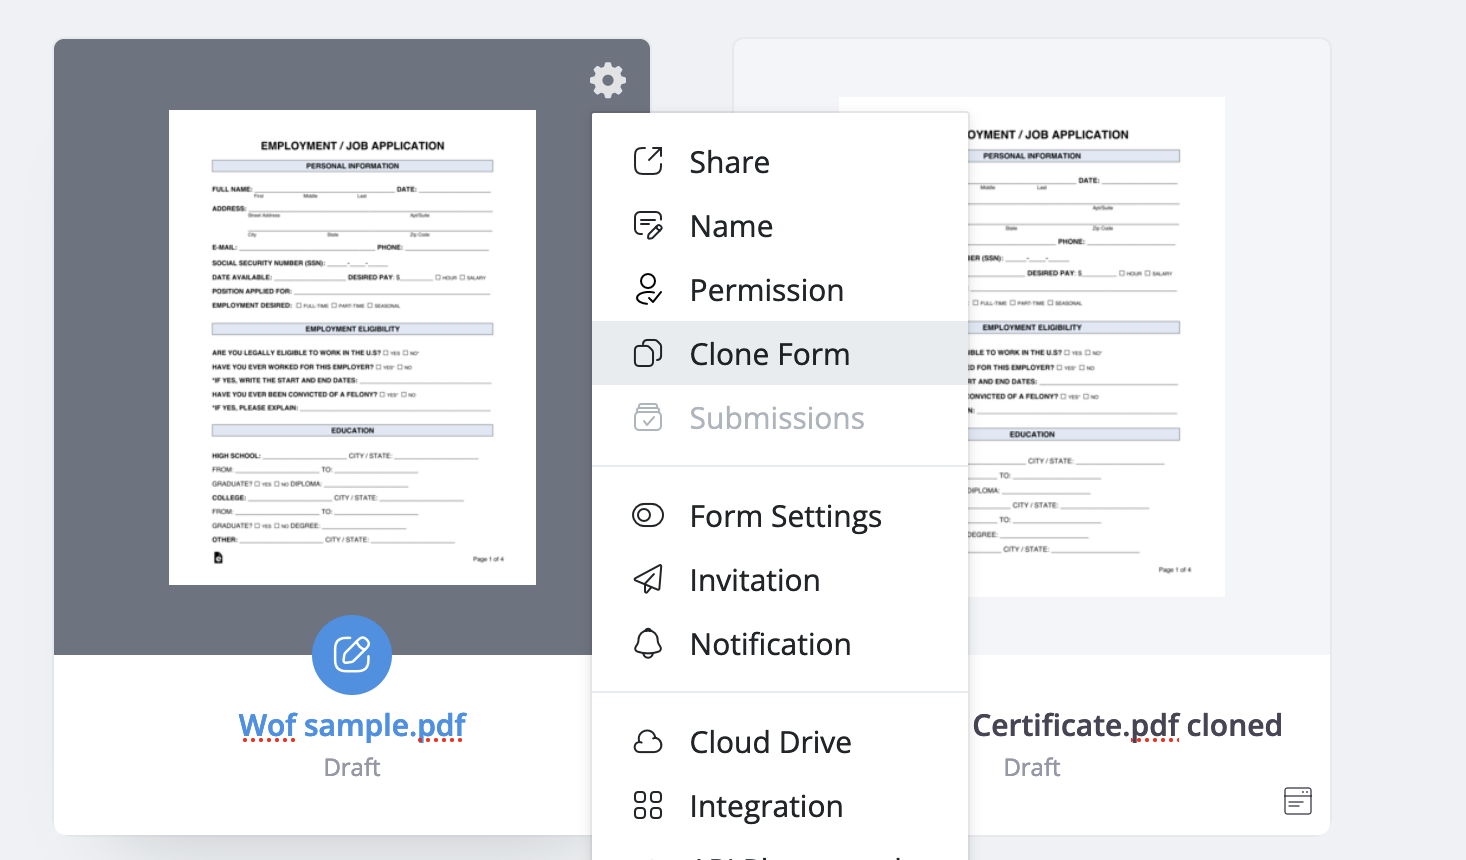Select Invitation in the dropdown menu
Viewport: 1466px width, 860px height.
tap(754, 580)
